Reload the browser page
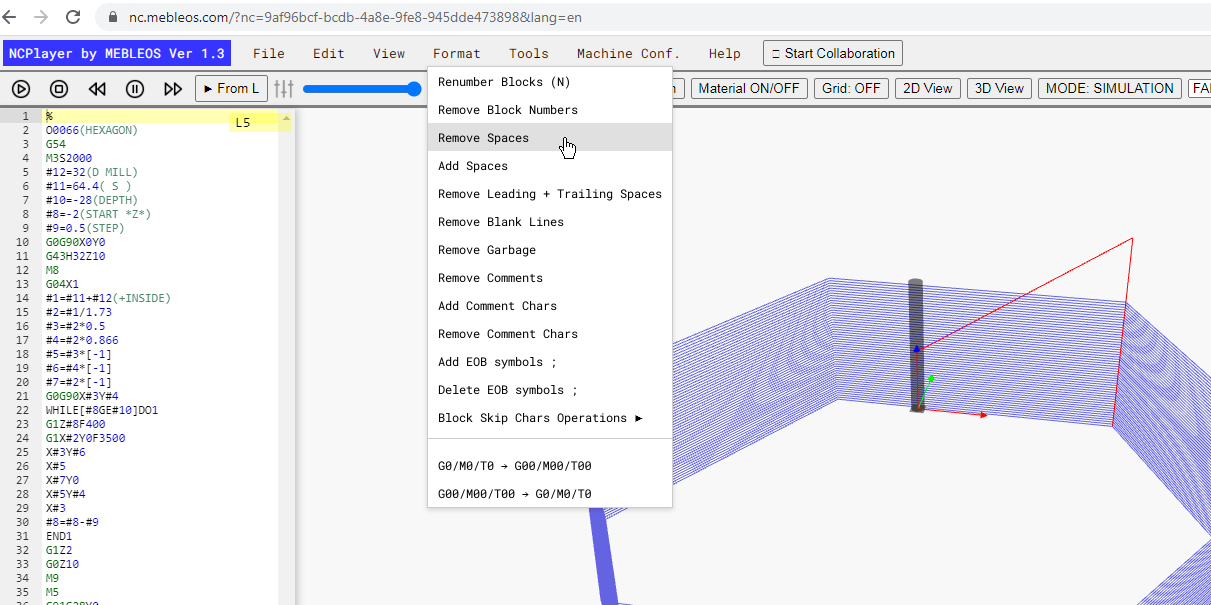Image resolution: width=1211 pixels, height=605 pixels. point(73,17)
